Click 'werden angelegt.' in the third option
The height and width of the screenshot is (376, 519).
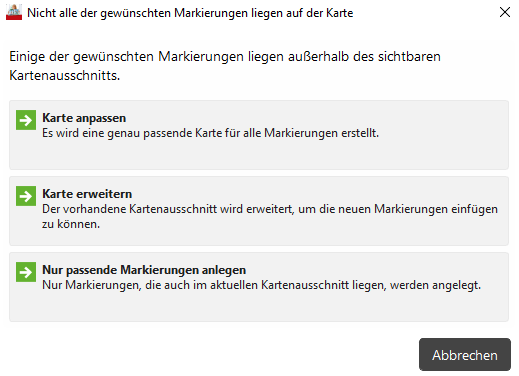click(435, 285)
